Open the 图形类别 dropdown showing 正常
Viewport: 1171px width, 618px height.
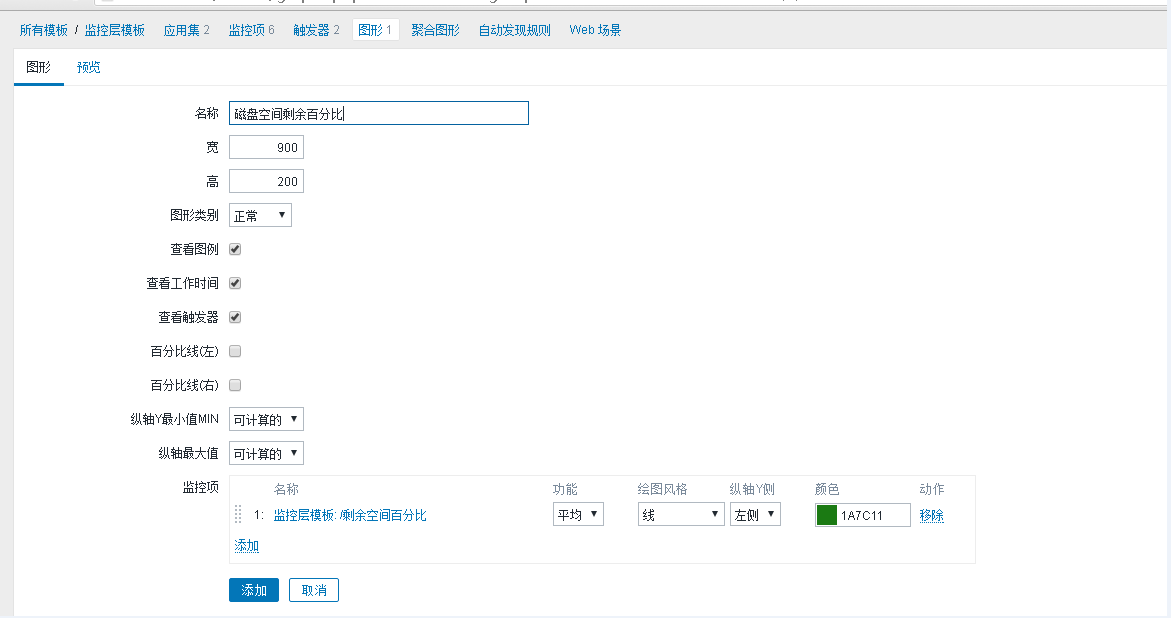tap(260, 216)
